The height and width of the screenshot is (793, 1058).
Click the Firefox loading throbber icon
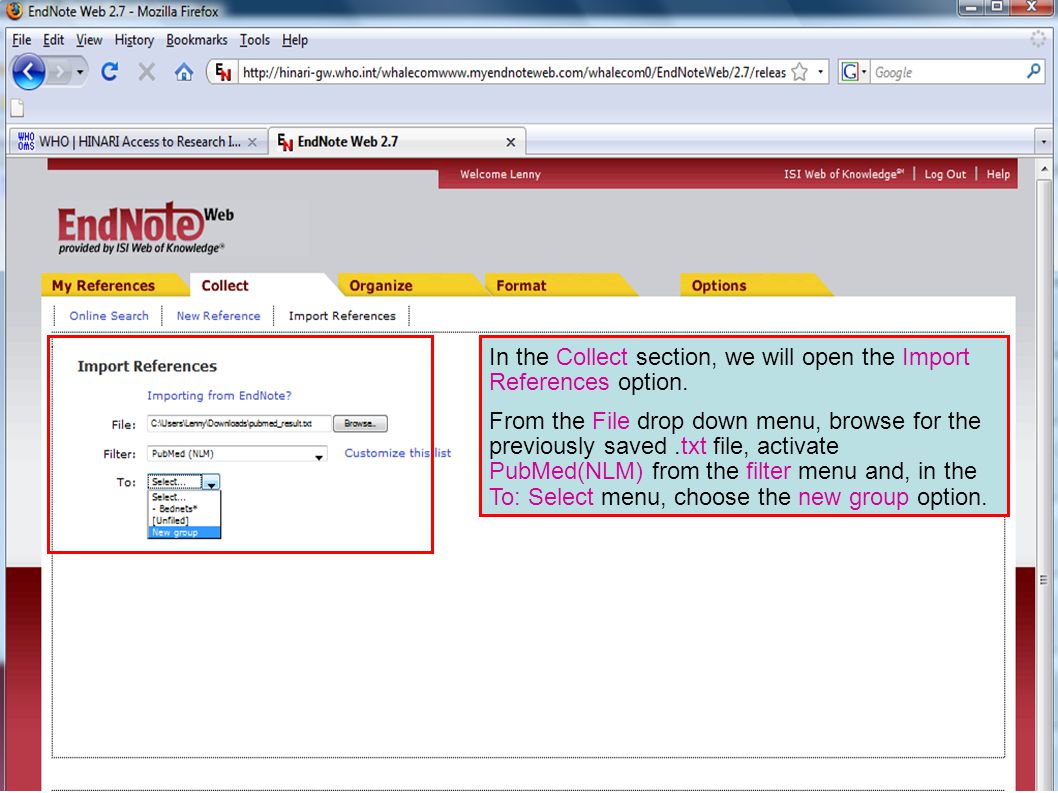(x=1037, y=39)
